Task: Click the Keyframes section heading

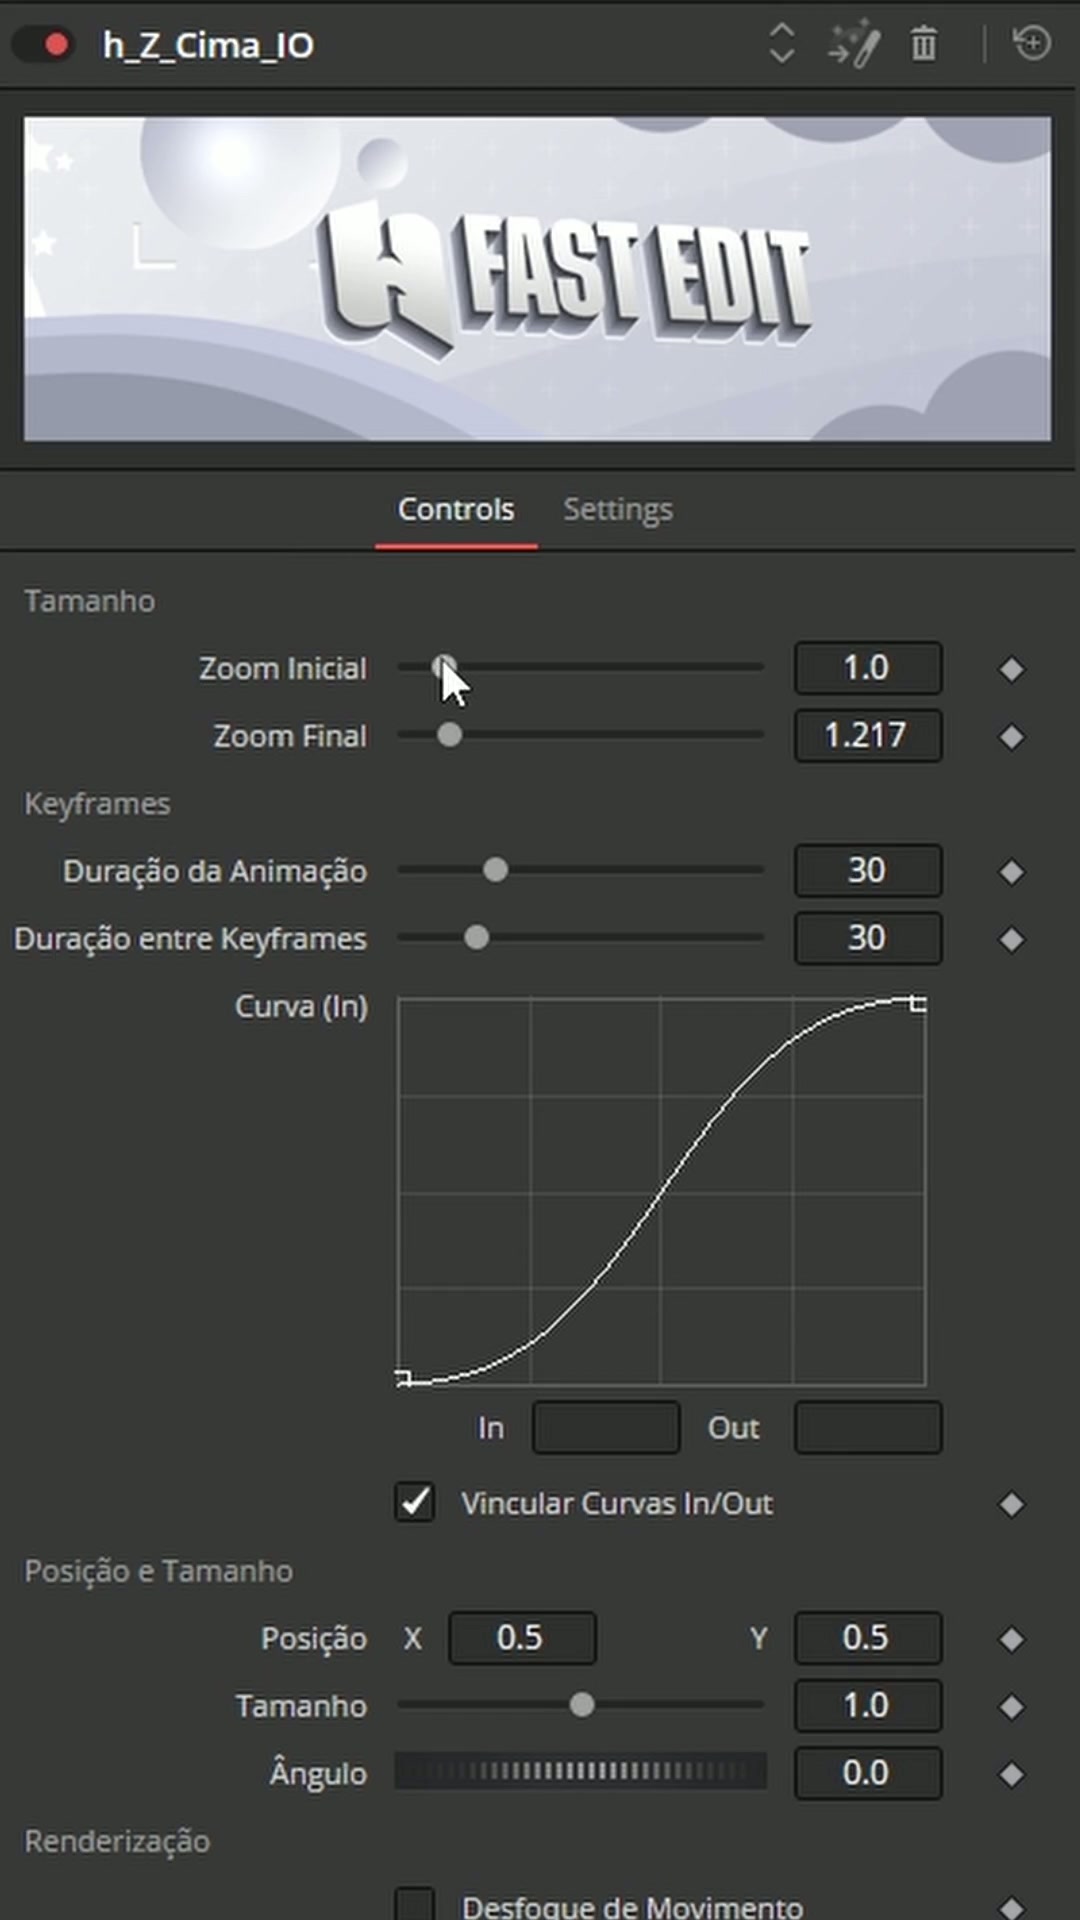Action: (97, 804)
